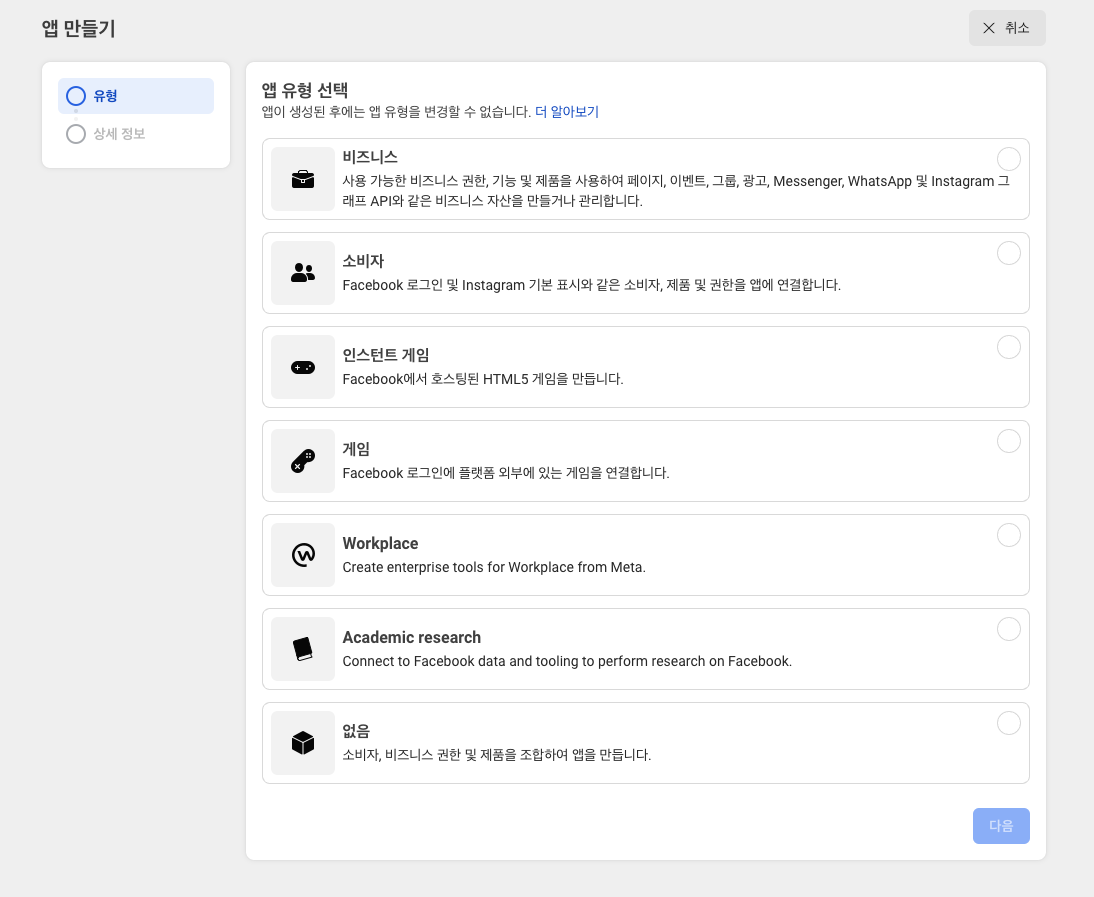Click the Workplace logo icon
Screen dimensions: 1094x897
pos(303,555)
